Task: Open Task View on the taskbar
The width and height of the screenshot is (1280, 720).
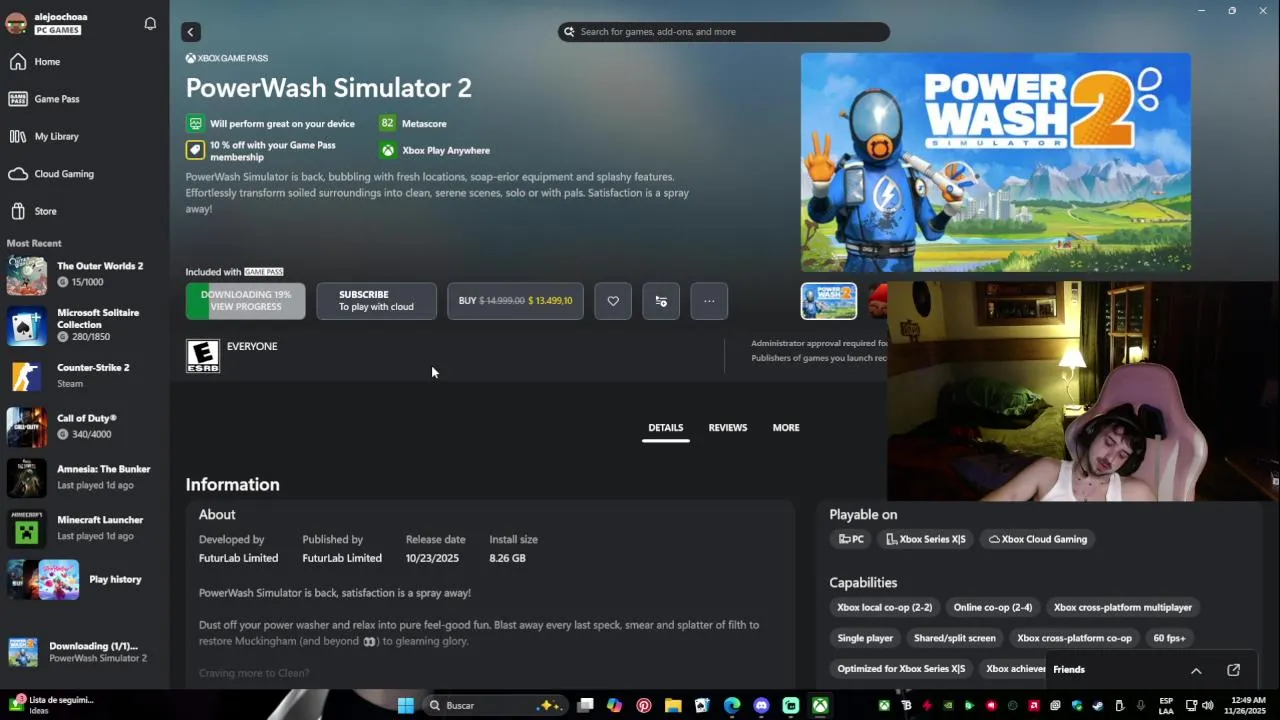Action: click(x=586, y=706)
